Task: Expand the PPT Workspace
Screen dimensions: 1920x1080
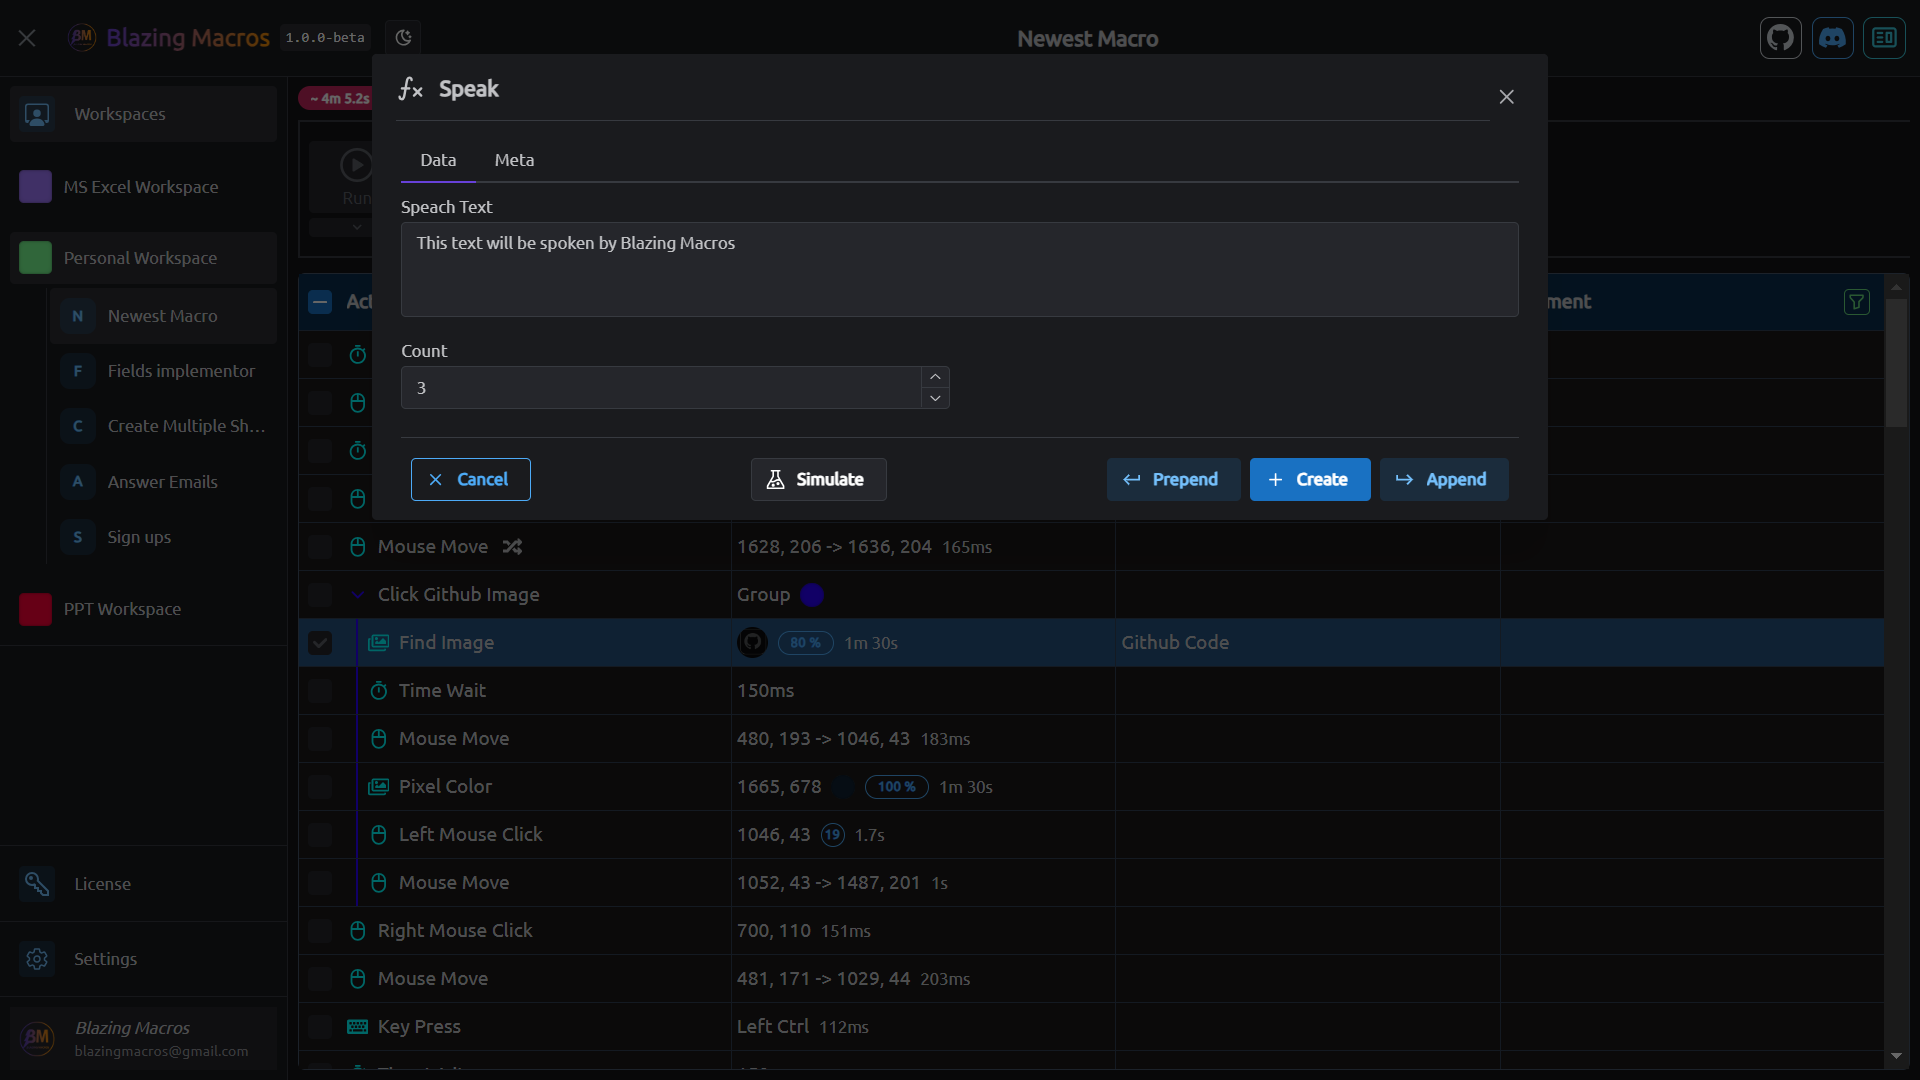Action: (x=143, y=609)
